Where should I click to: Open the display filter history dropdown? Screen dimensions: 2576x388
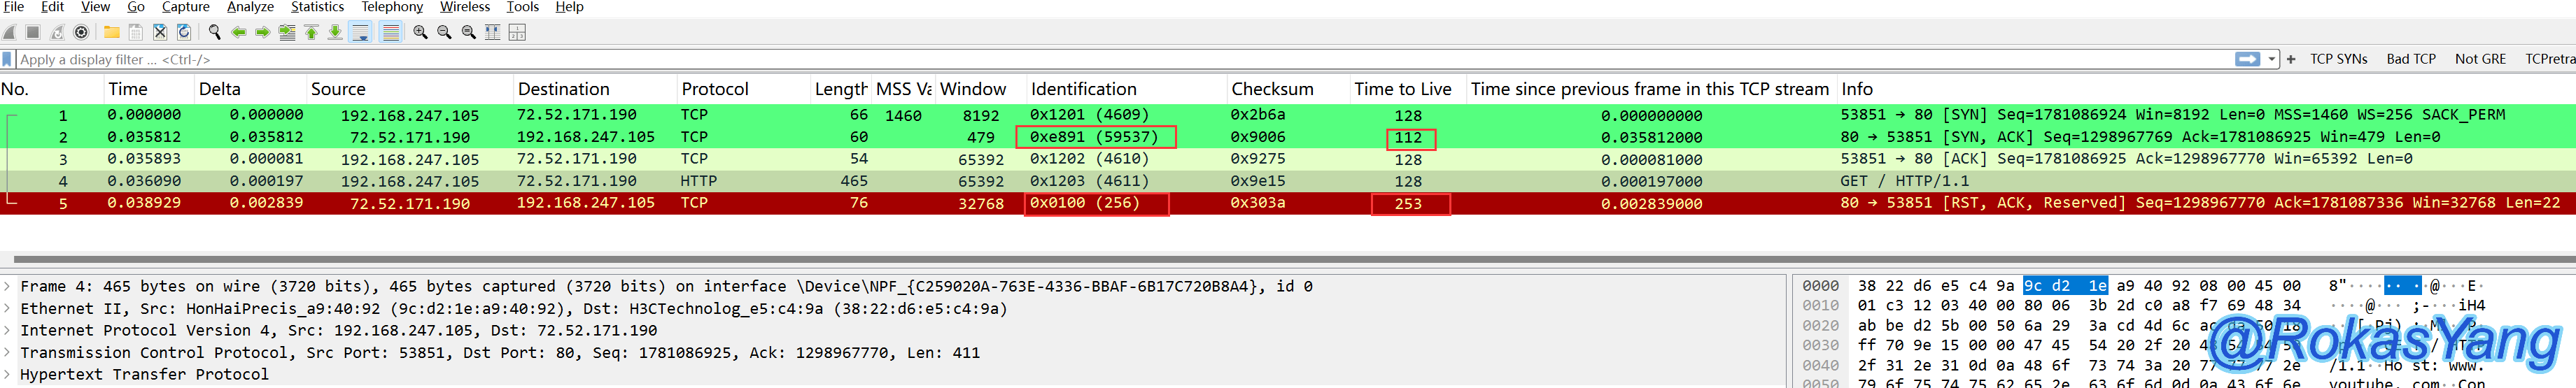pos(2272,59)
